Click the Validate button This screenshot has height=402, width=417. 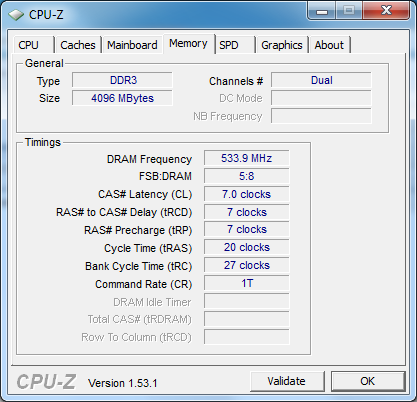point(287,381)
